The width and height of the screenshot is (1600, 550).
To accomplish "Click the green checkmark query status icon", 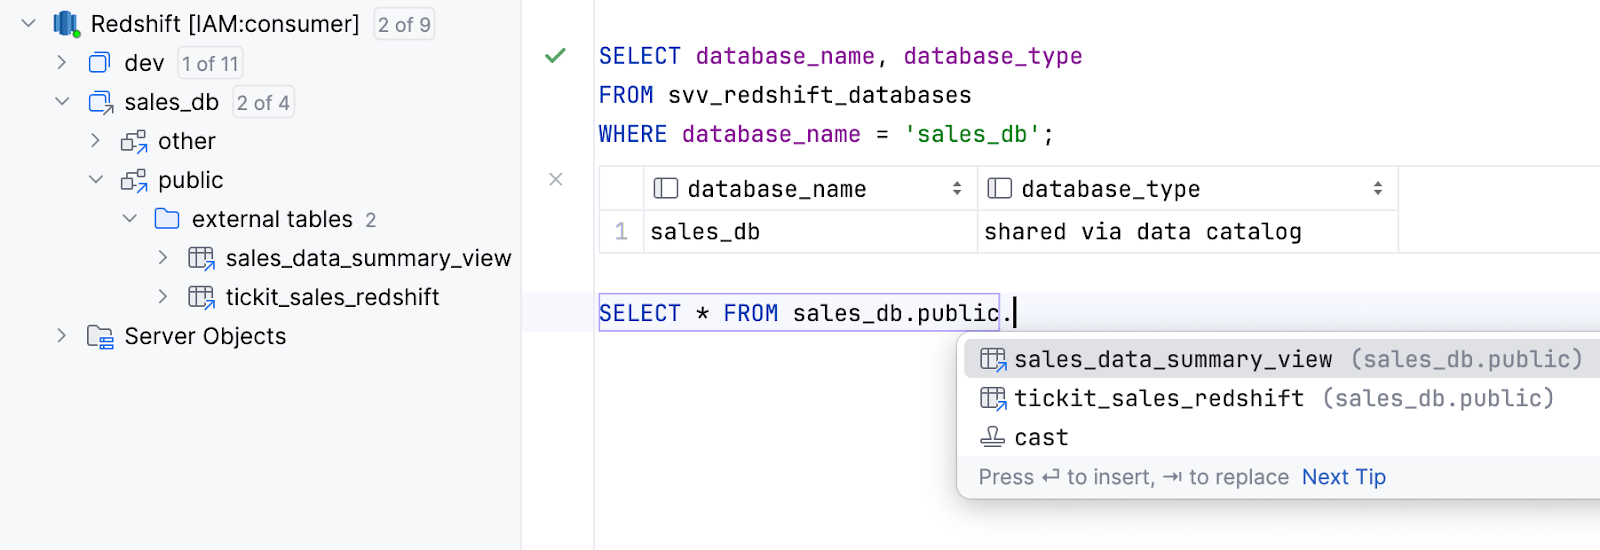I will coord(555,56).
